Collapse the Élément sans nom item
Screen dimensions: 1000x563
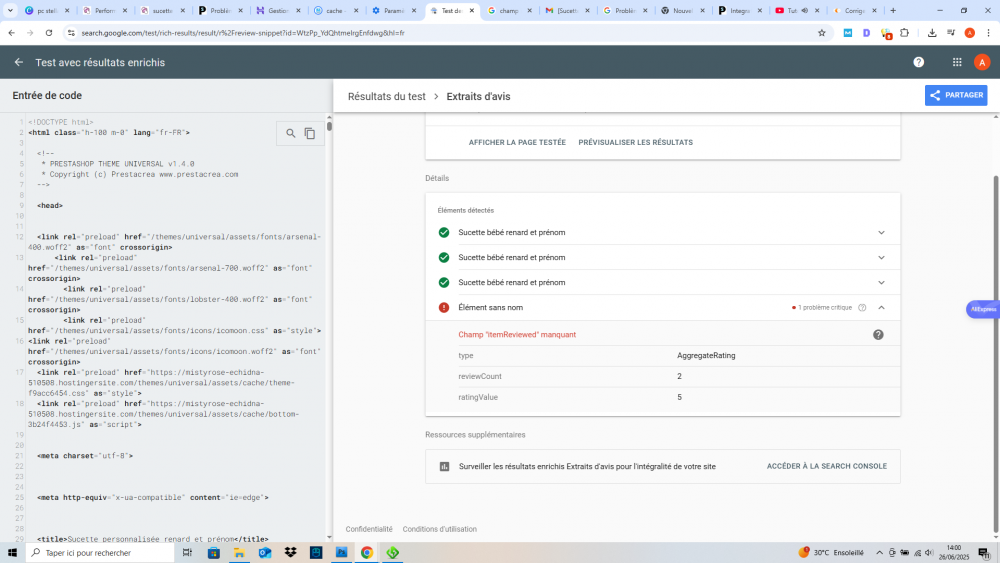881,307
